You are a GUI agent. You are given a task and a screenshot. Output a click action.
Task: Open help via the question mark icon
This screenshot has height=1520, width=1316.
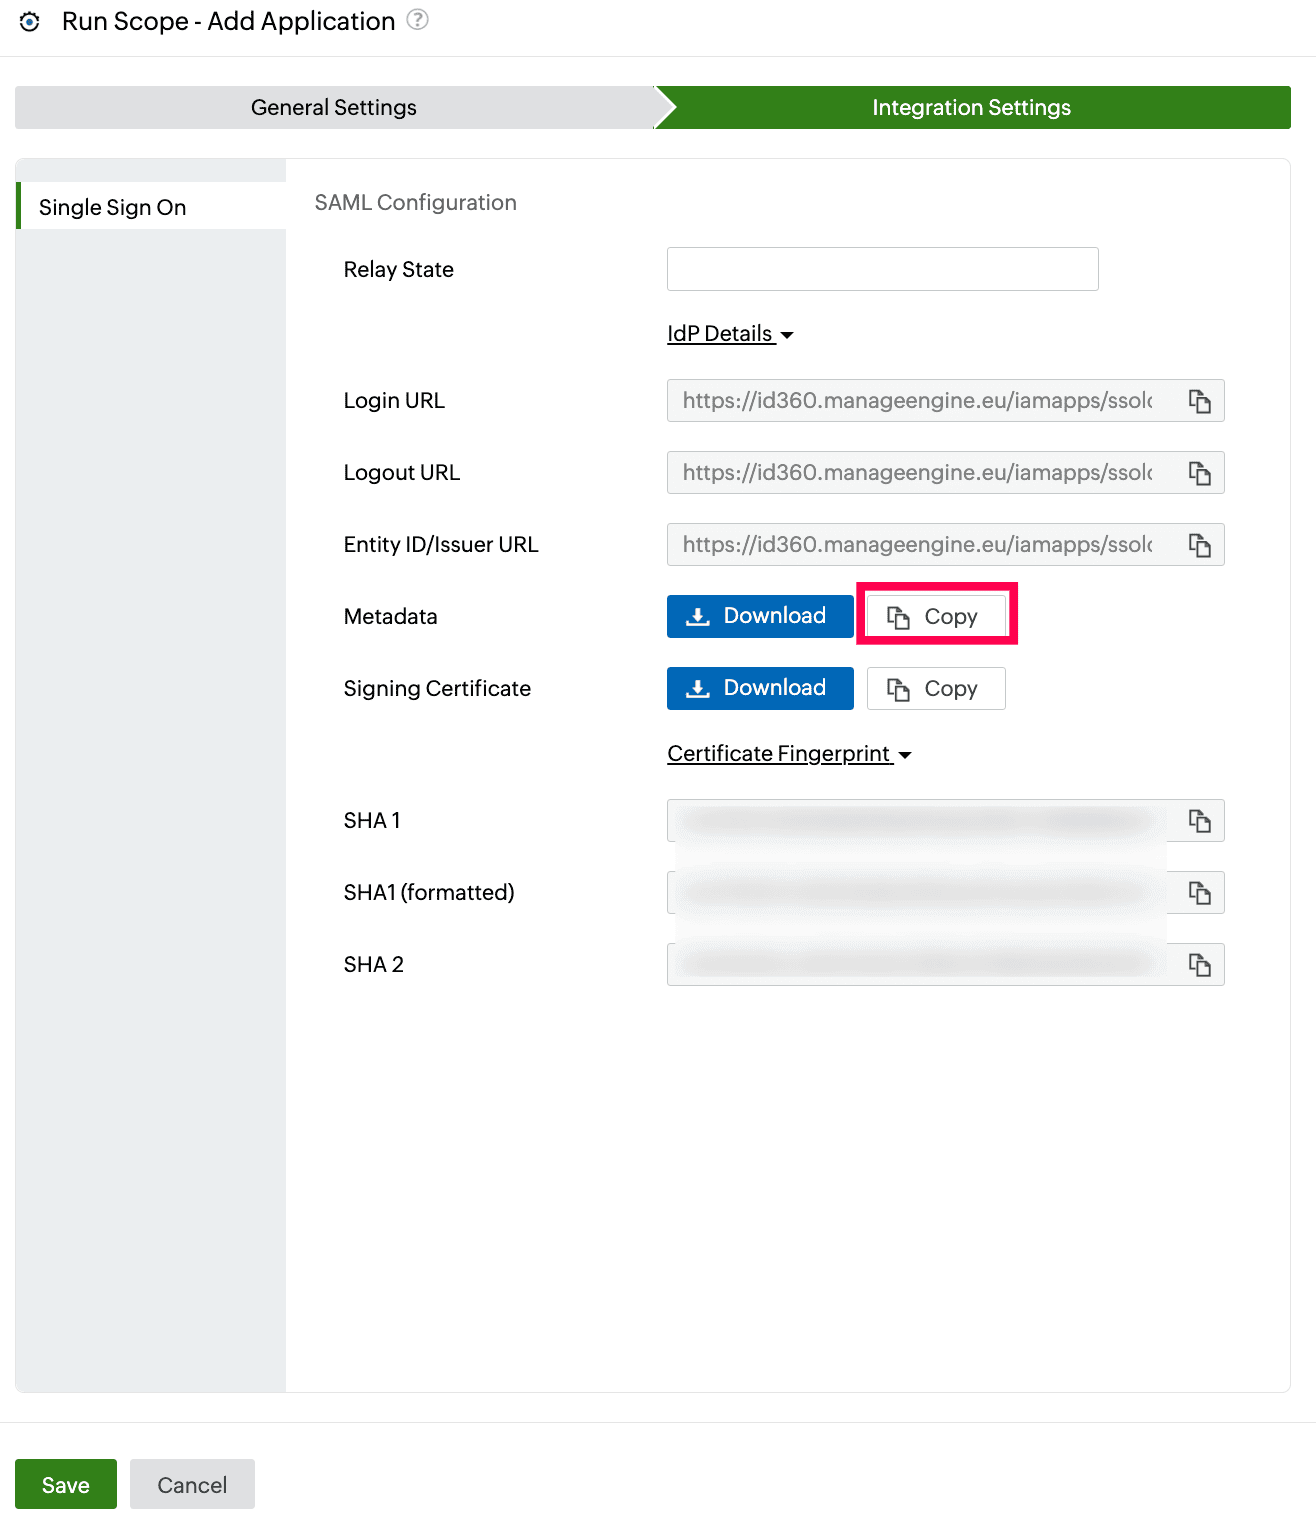417,19
